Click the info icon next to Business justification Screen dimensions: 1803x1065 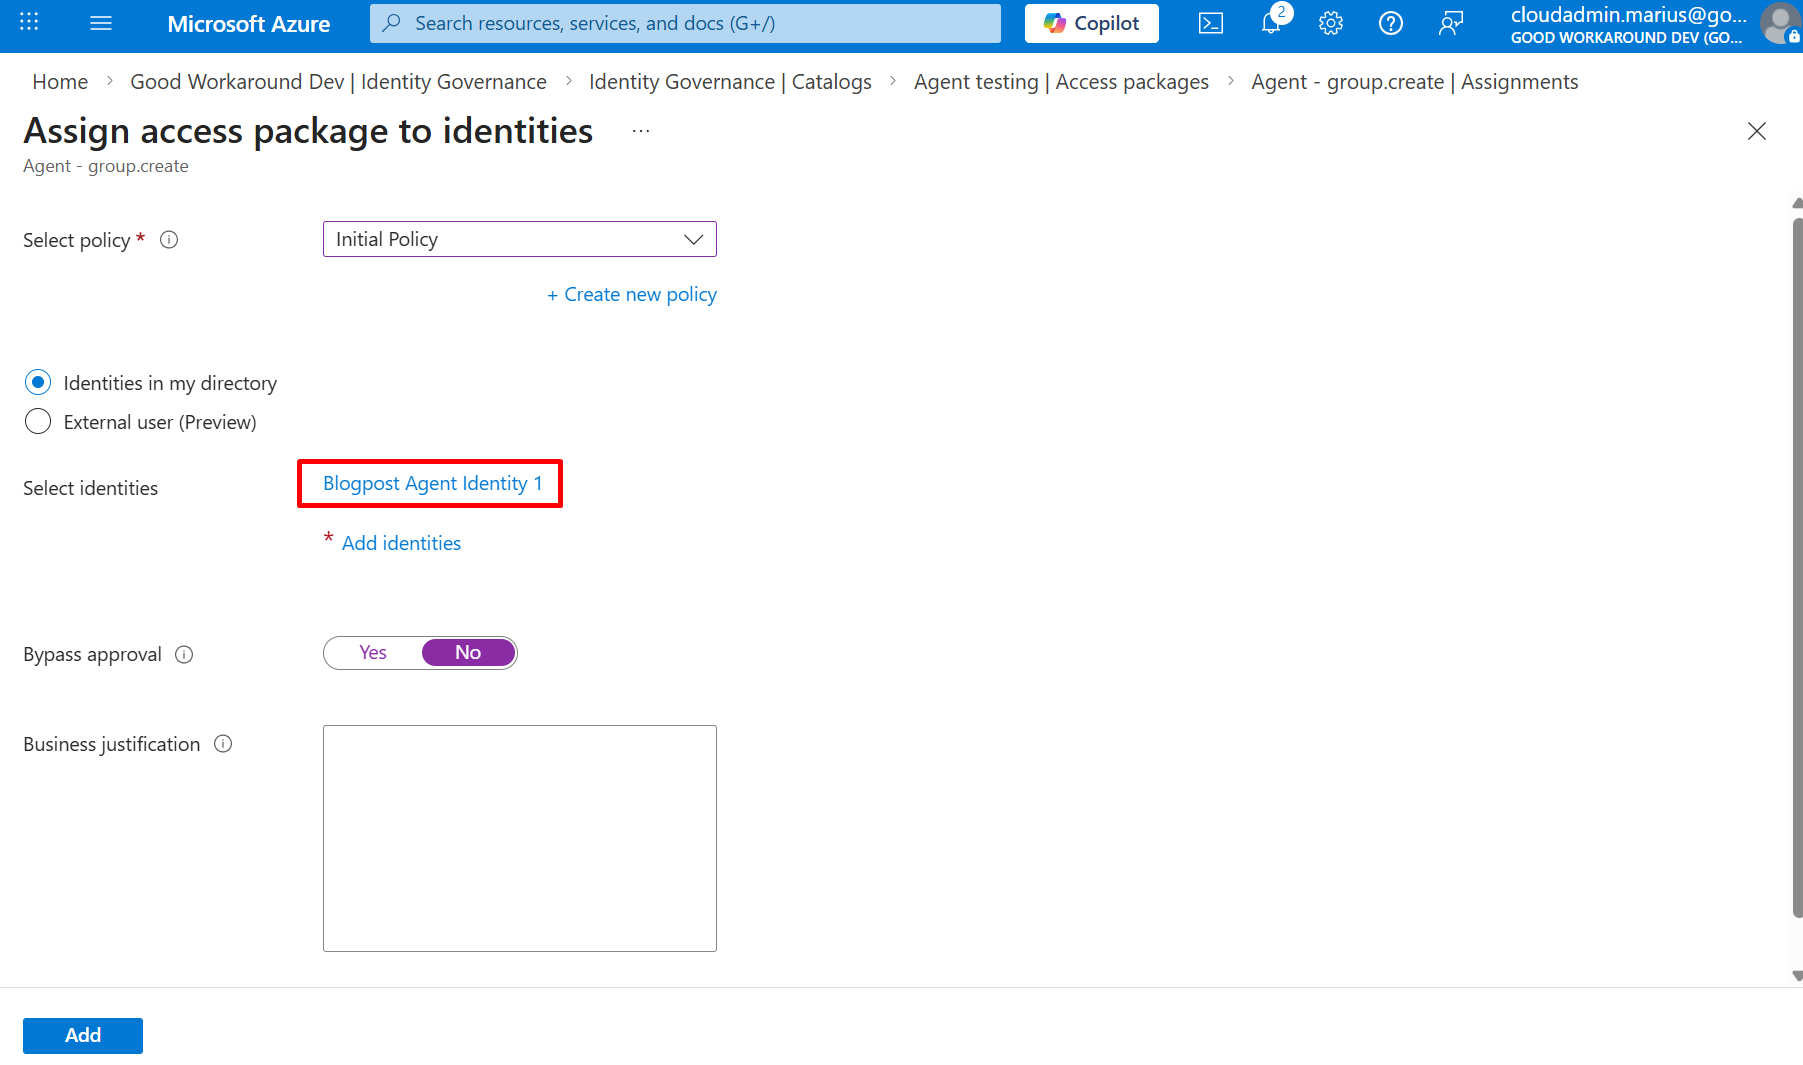click(223, 744)
